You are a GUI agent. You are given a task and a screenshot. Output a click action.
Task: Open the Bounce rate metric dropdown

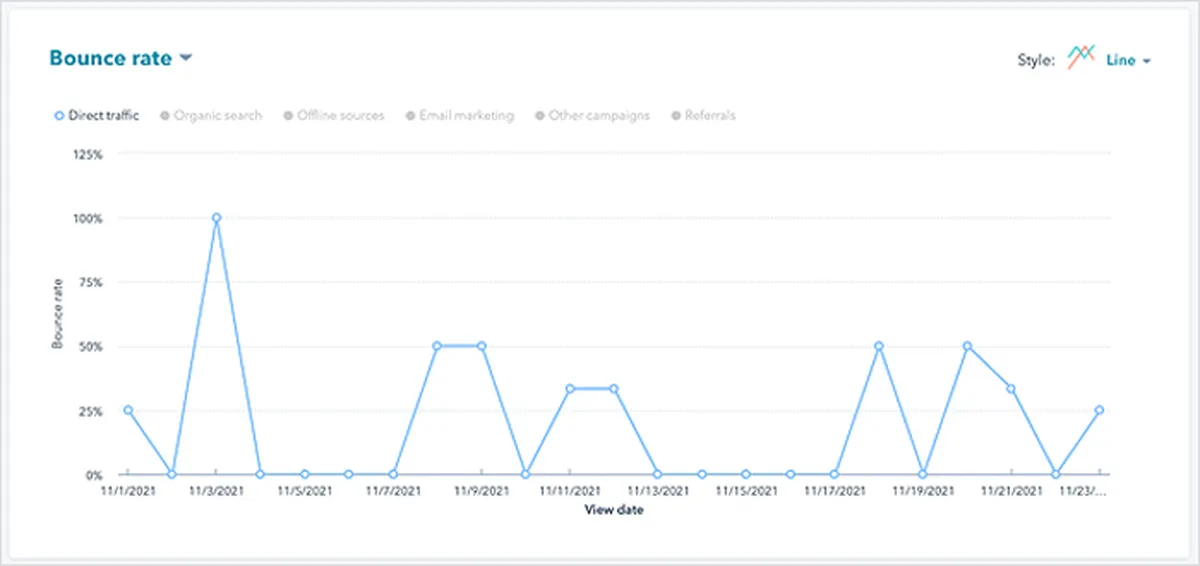coord(121,58)
